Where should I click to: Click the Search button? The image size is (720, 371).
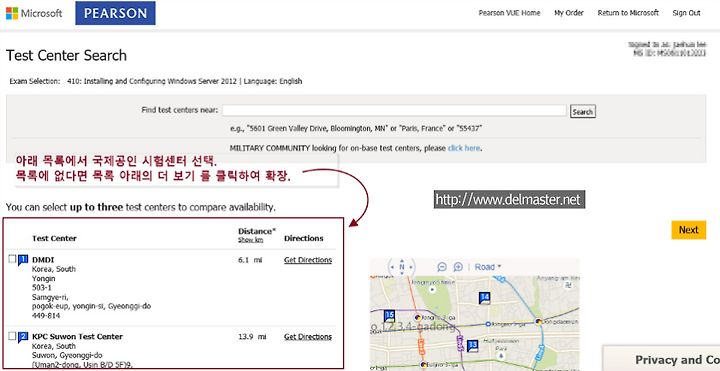tap(583, 112)
